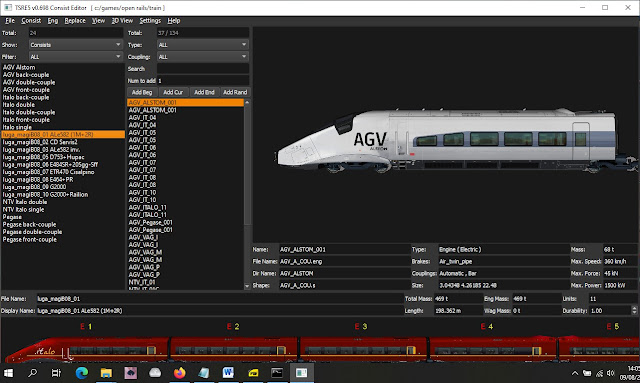Click the engine list vertical scrollbar

coord(247,194)
